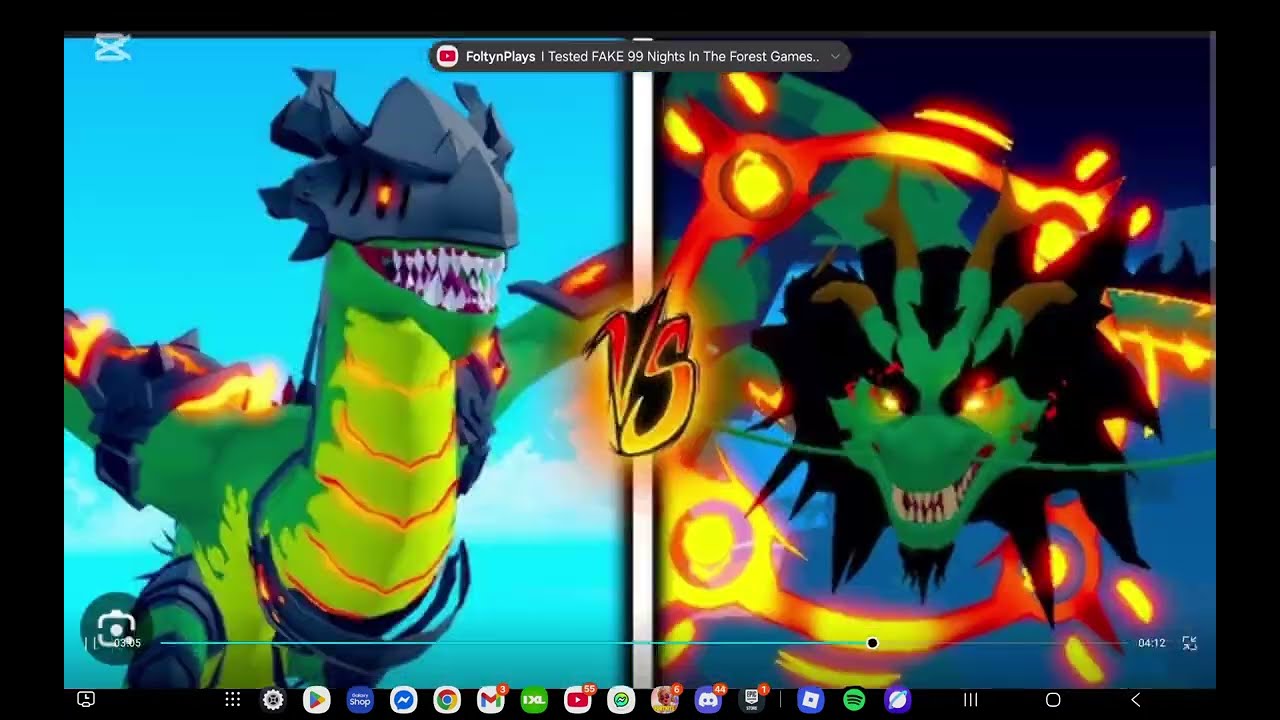Show recent apps with three-bar button

(970, 700)
